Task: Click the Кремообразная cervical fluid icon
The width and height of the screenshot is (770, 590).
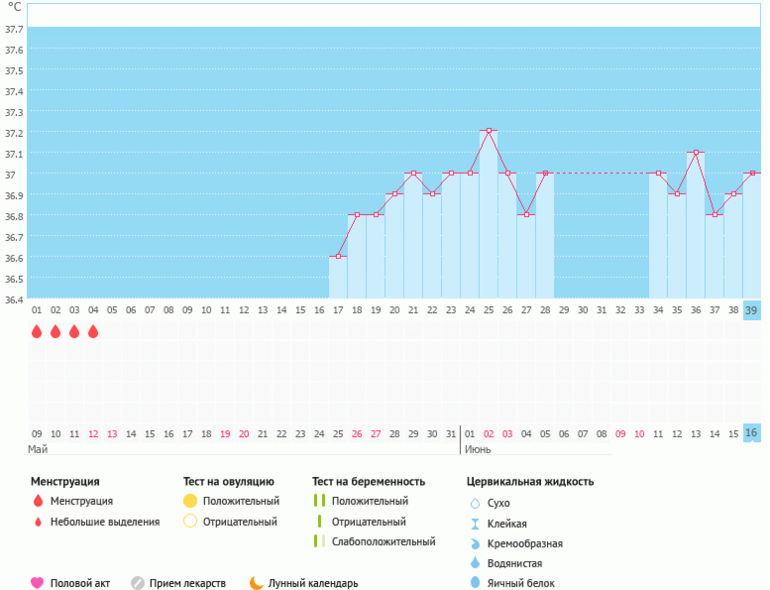Action: [475, 544]
